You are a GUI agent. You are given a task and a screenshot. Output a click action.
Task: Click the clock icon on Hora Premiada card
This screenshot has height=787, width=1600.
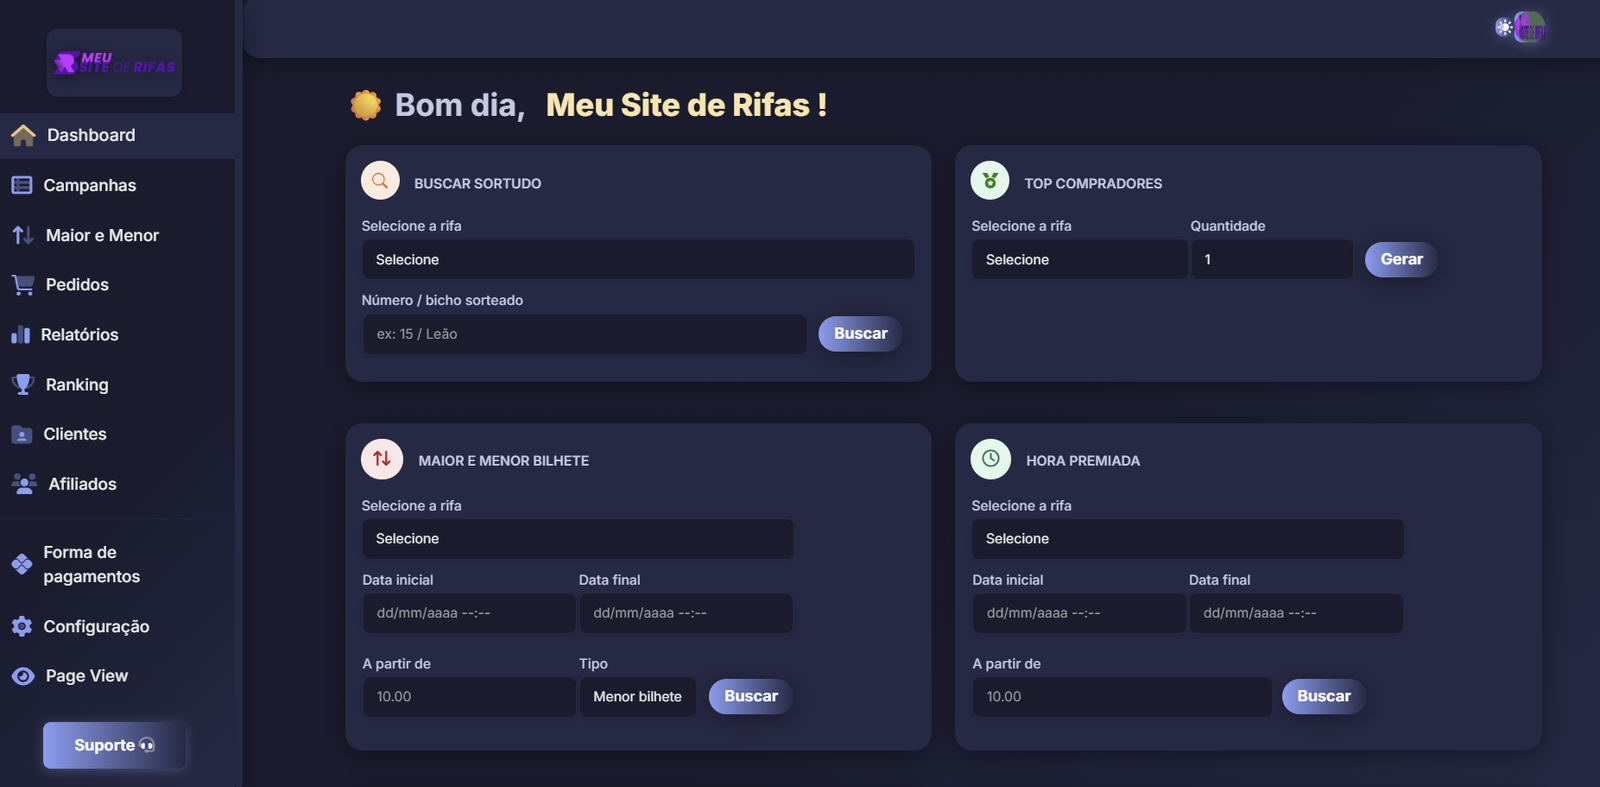[x=991, y=459]
